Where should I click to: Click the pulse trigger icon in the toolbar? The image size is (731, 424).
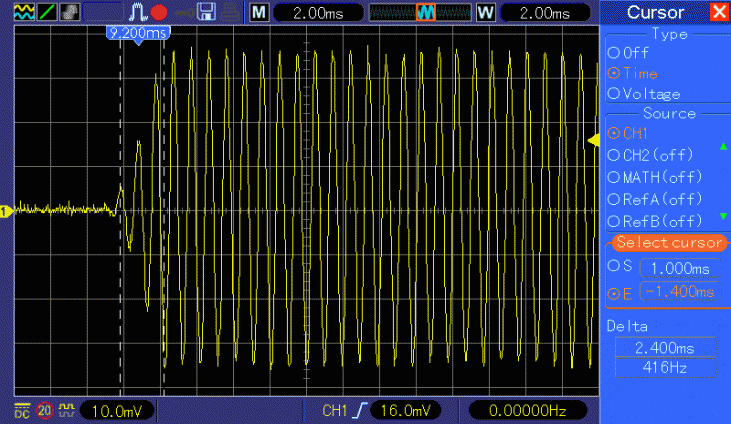tap(137, 13)
